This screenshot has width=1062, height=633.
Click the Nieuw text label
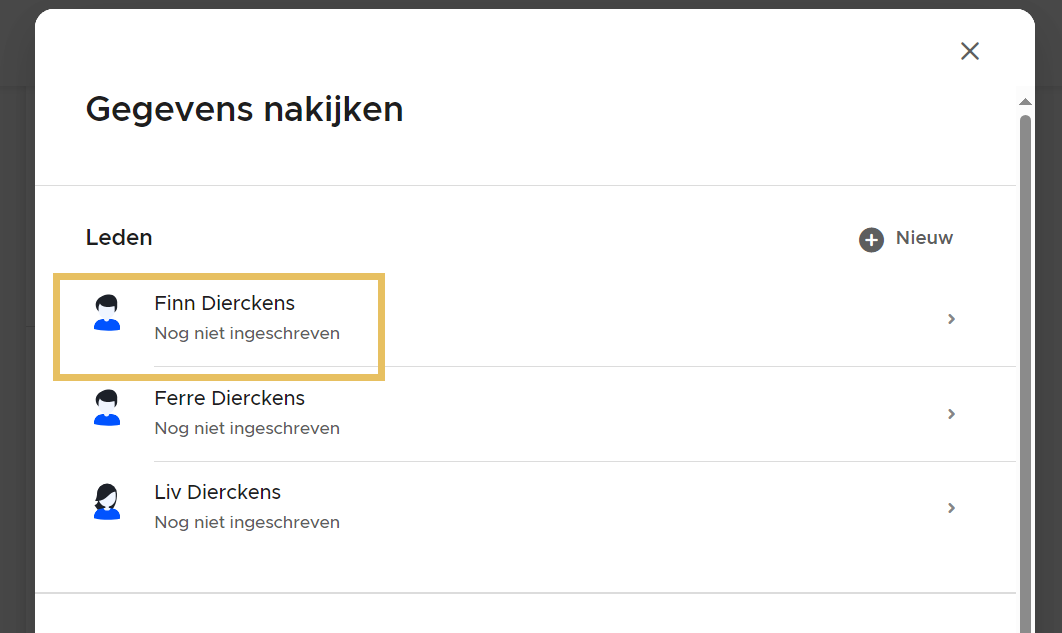(924, 238)
